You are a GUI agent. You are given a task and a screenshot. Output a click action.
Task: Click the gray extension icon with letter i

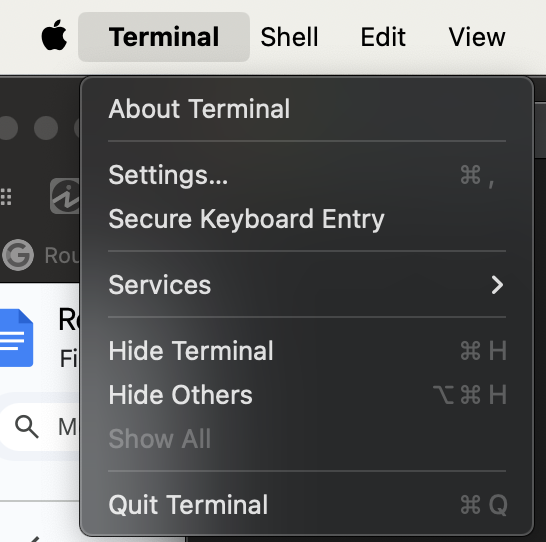tap(65, 196)
